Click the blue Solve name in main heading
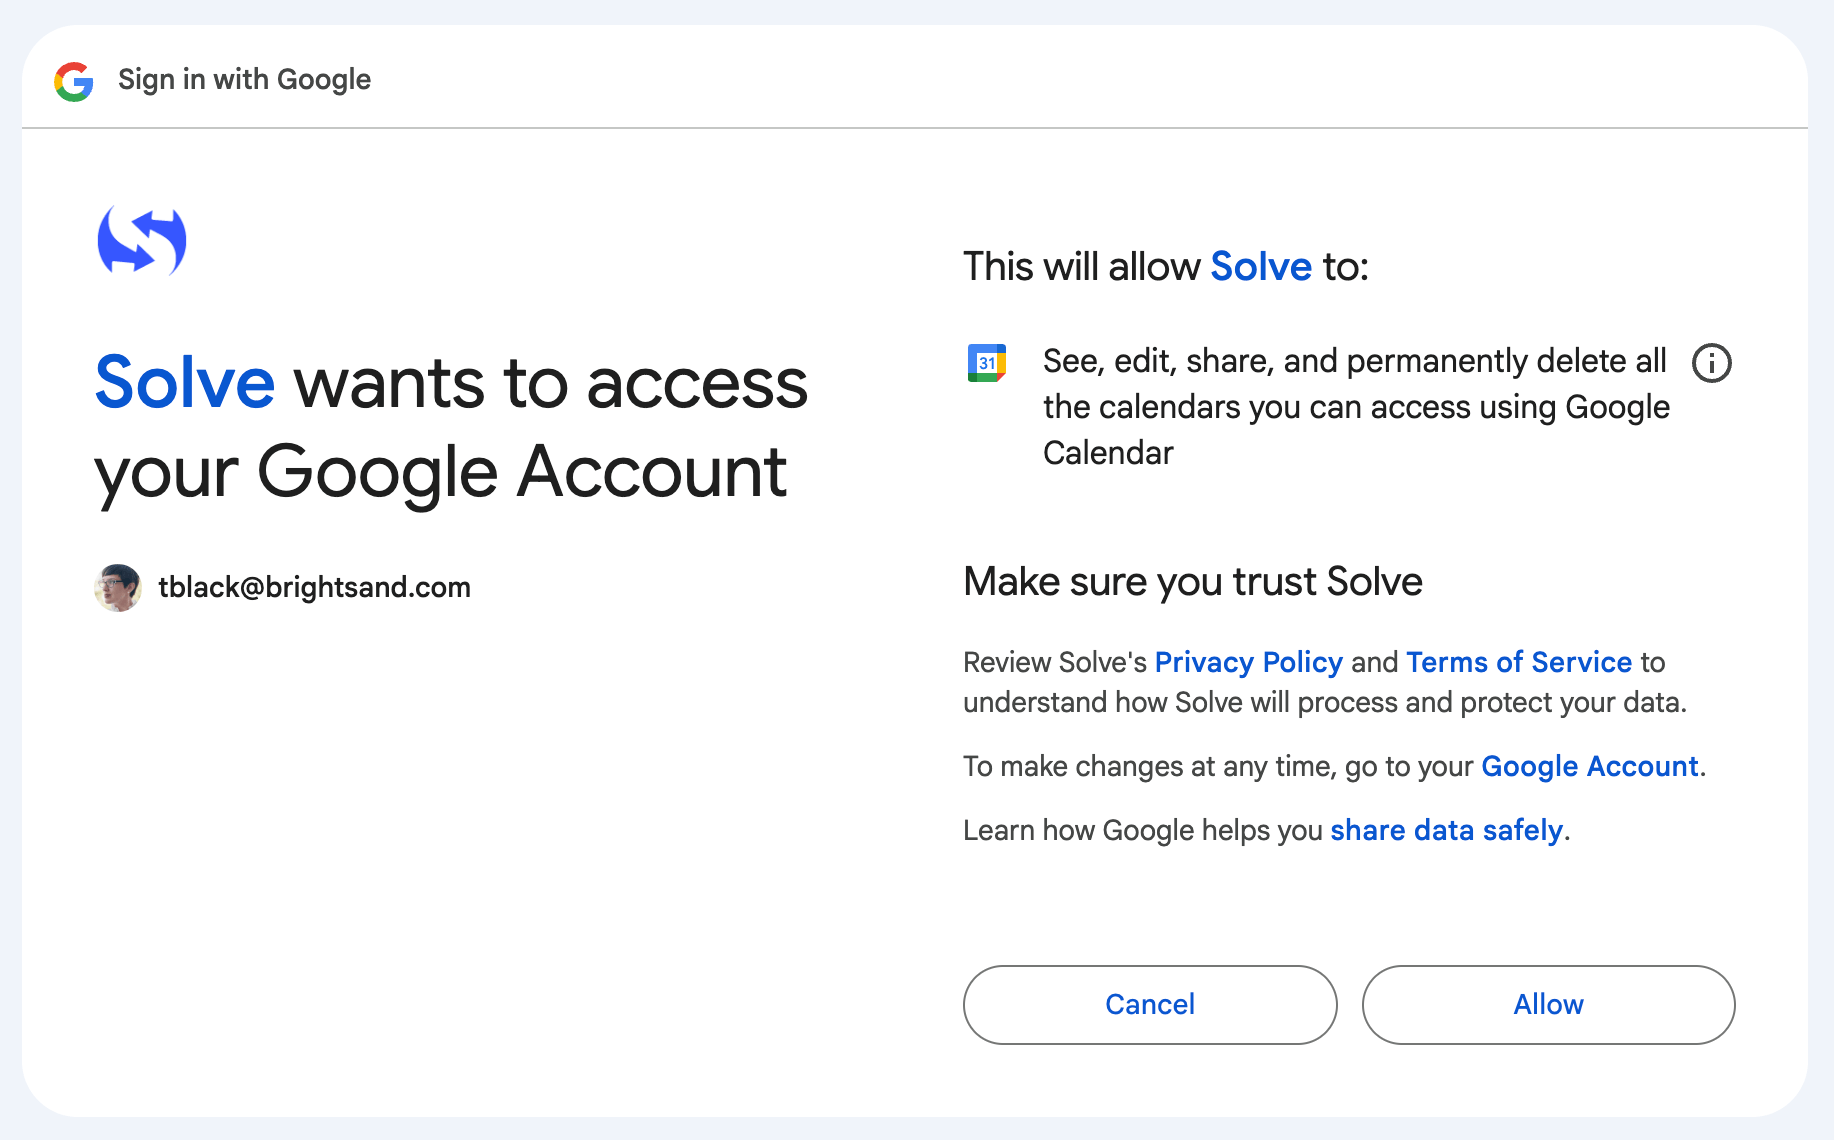 click(x=185, y=383)
